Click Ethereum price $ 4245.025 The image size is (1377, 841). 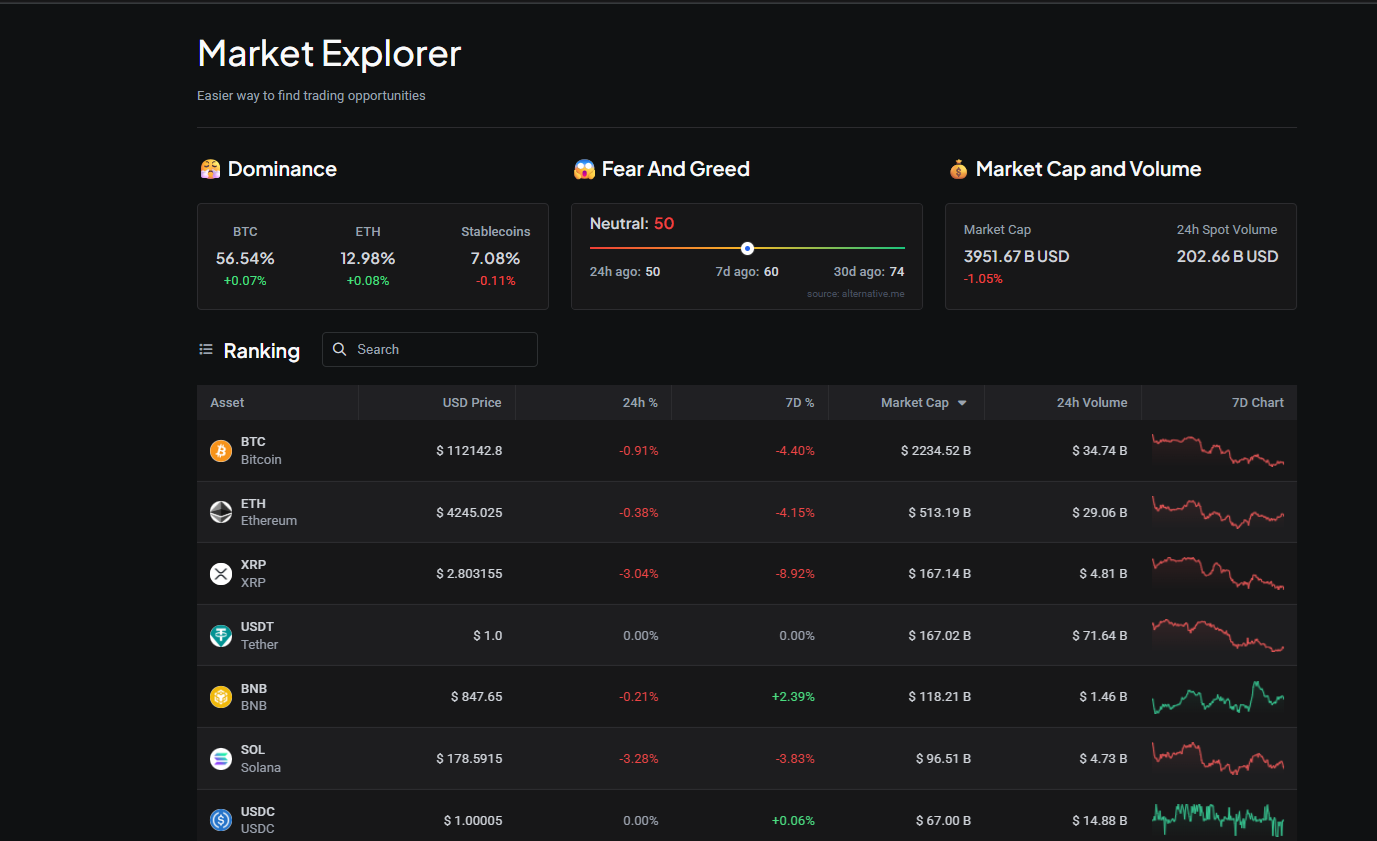click(x=469, y=513)
